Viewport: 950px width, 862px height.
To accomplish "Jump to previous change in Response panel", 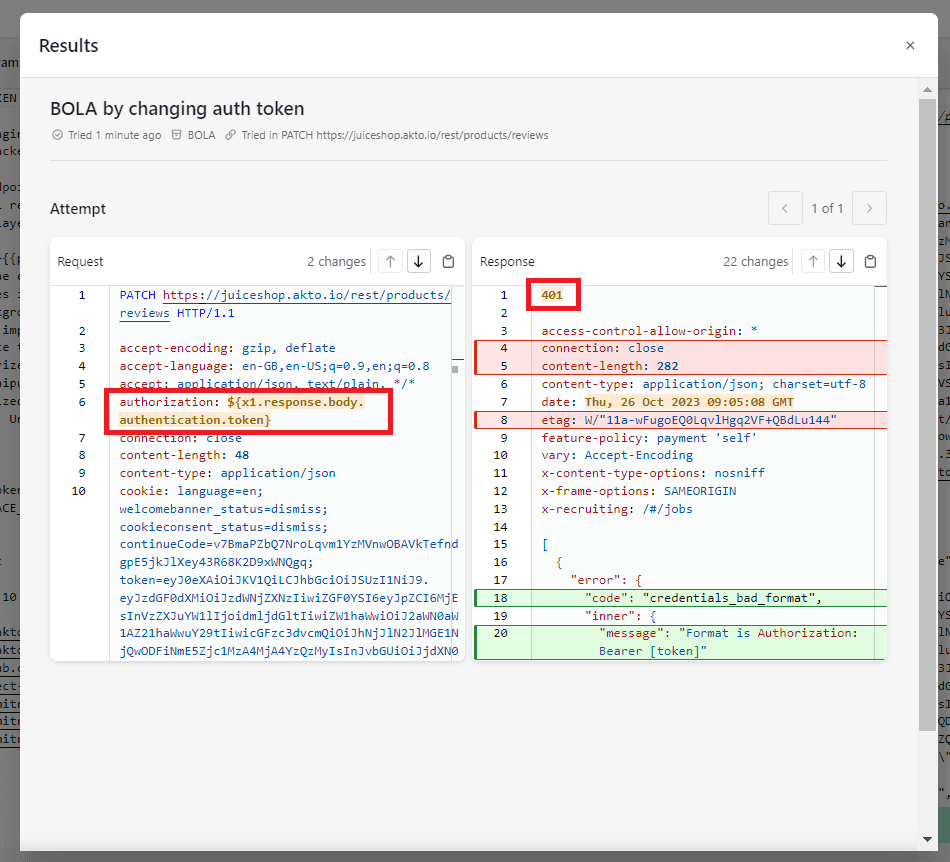I will [813, 262].
